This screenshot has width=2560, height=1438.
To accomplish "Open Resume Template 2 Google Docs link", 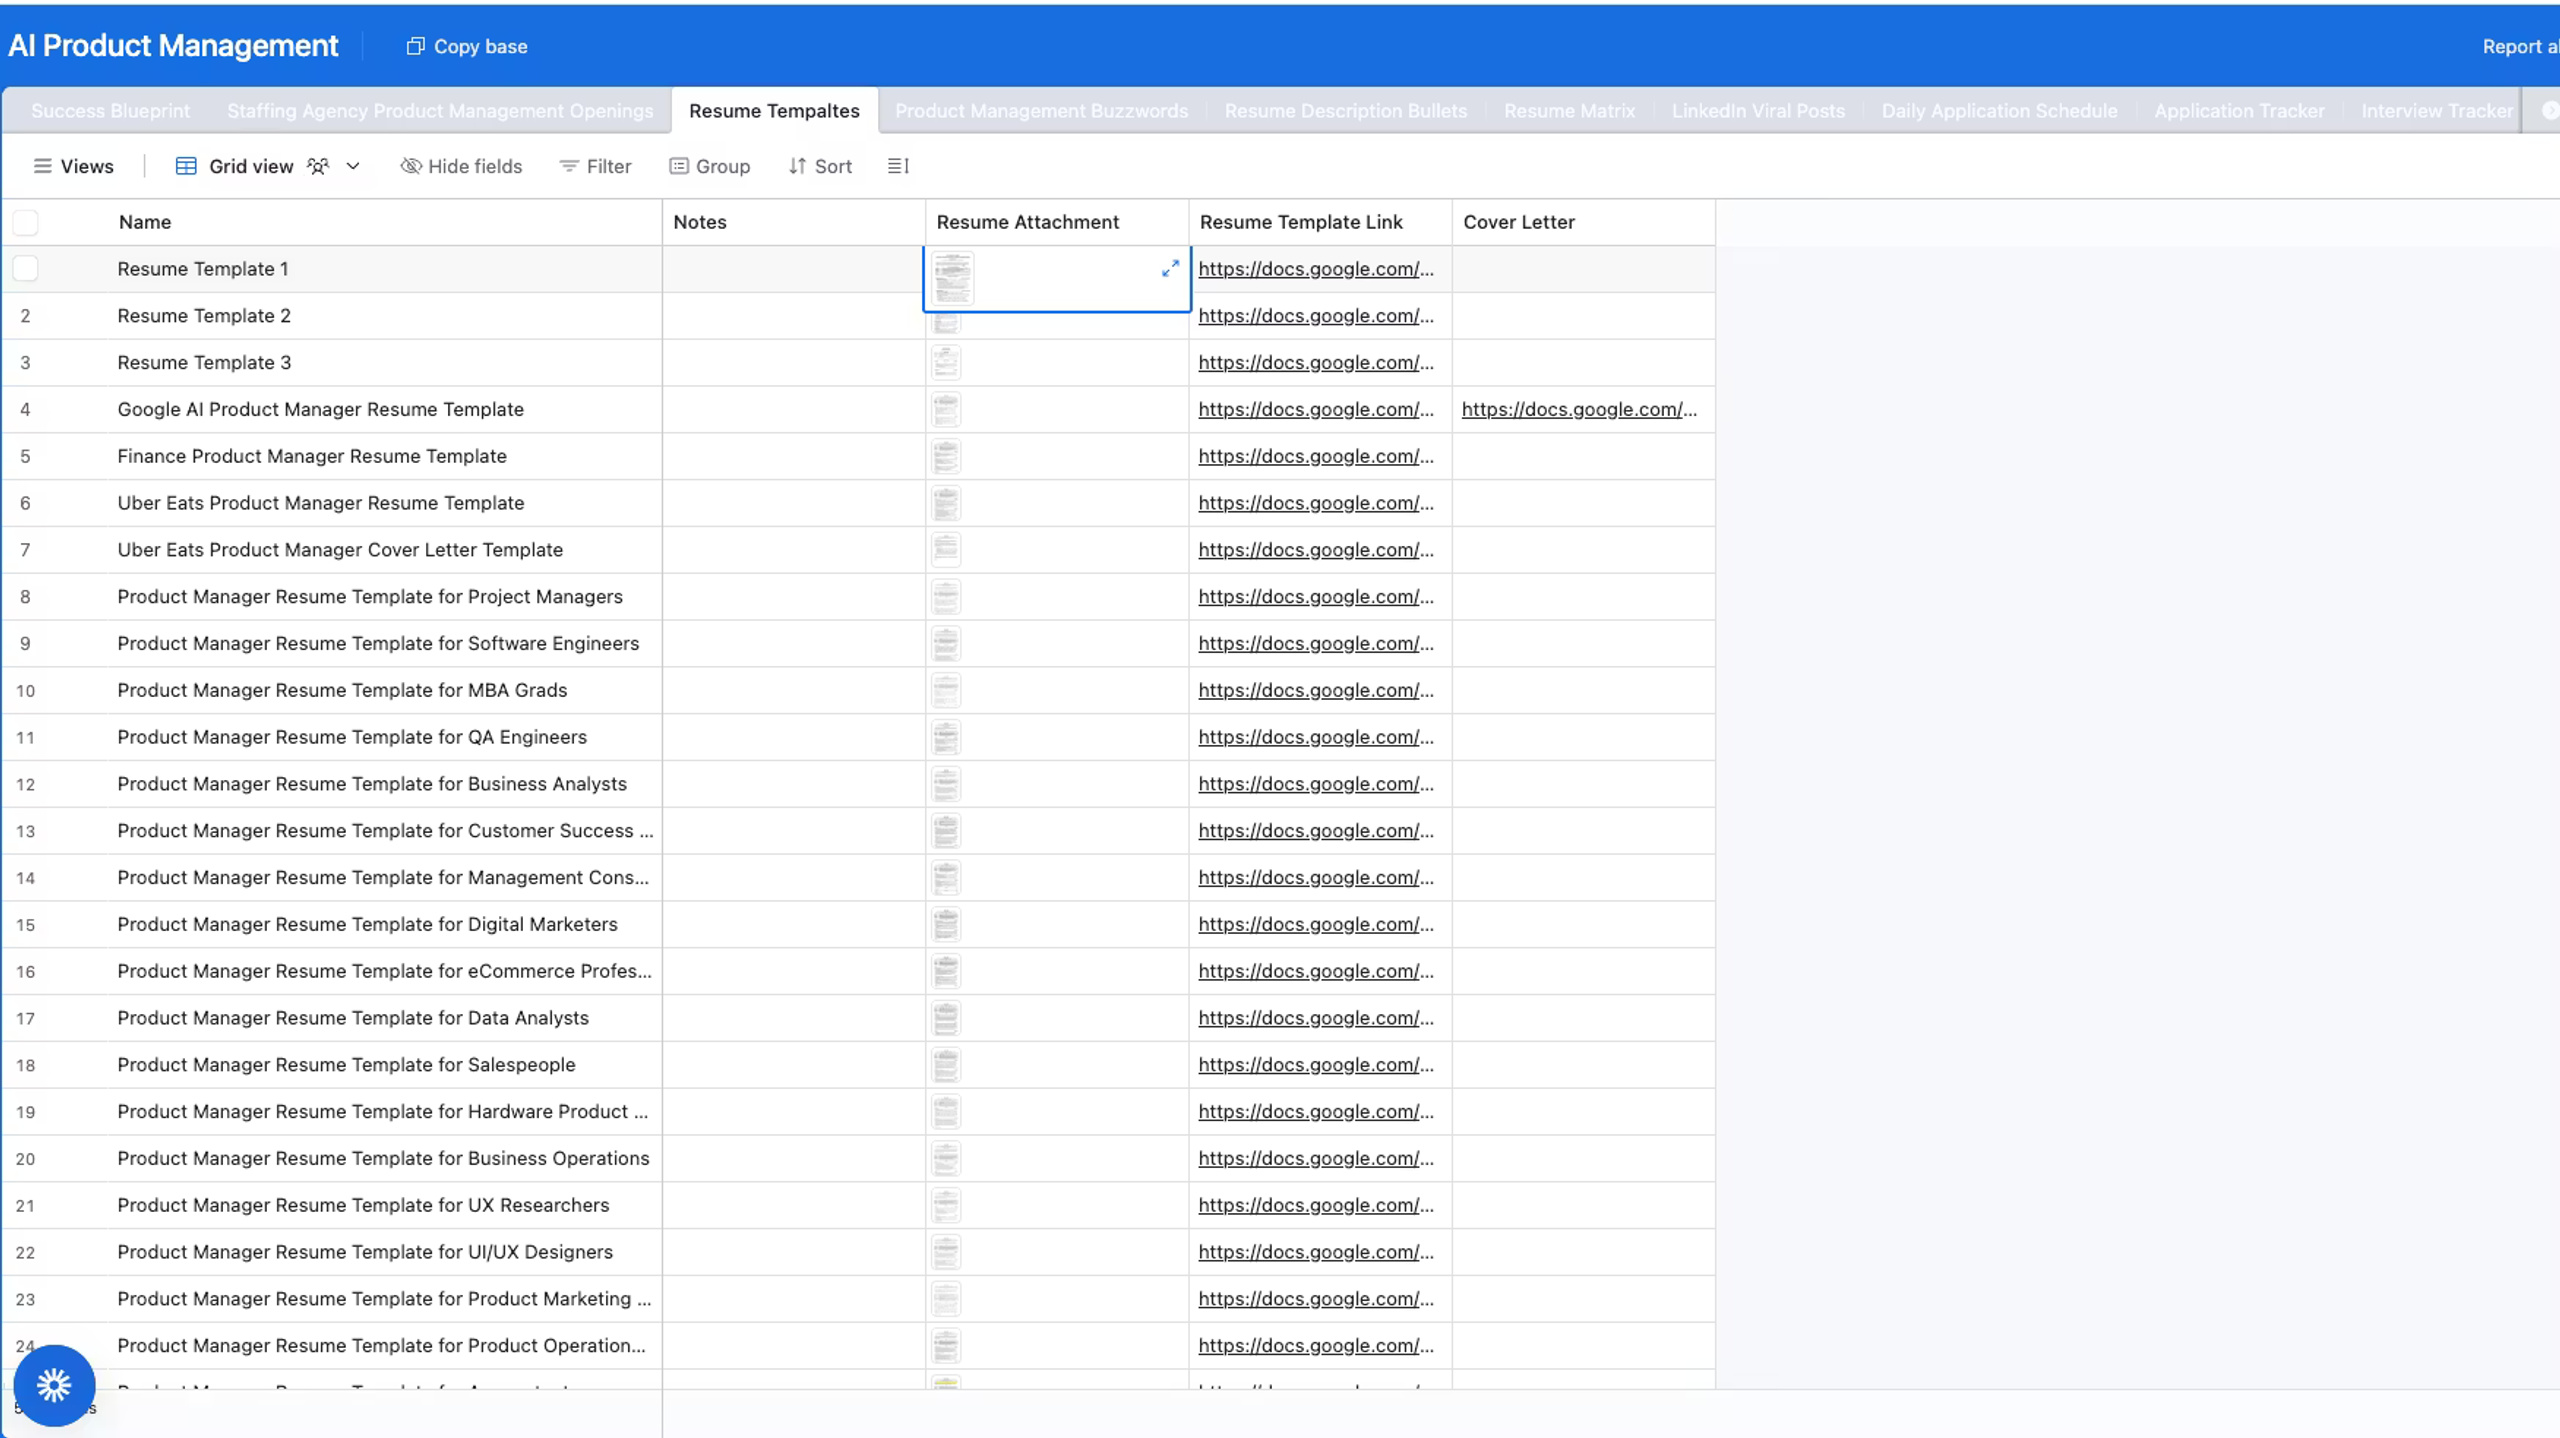I will click(1316, 315).
